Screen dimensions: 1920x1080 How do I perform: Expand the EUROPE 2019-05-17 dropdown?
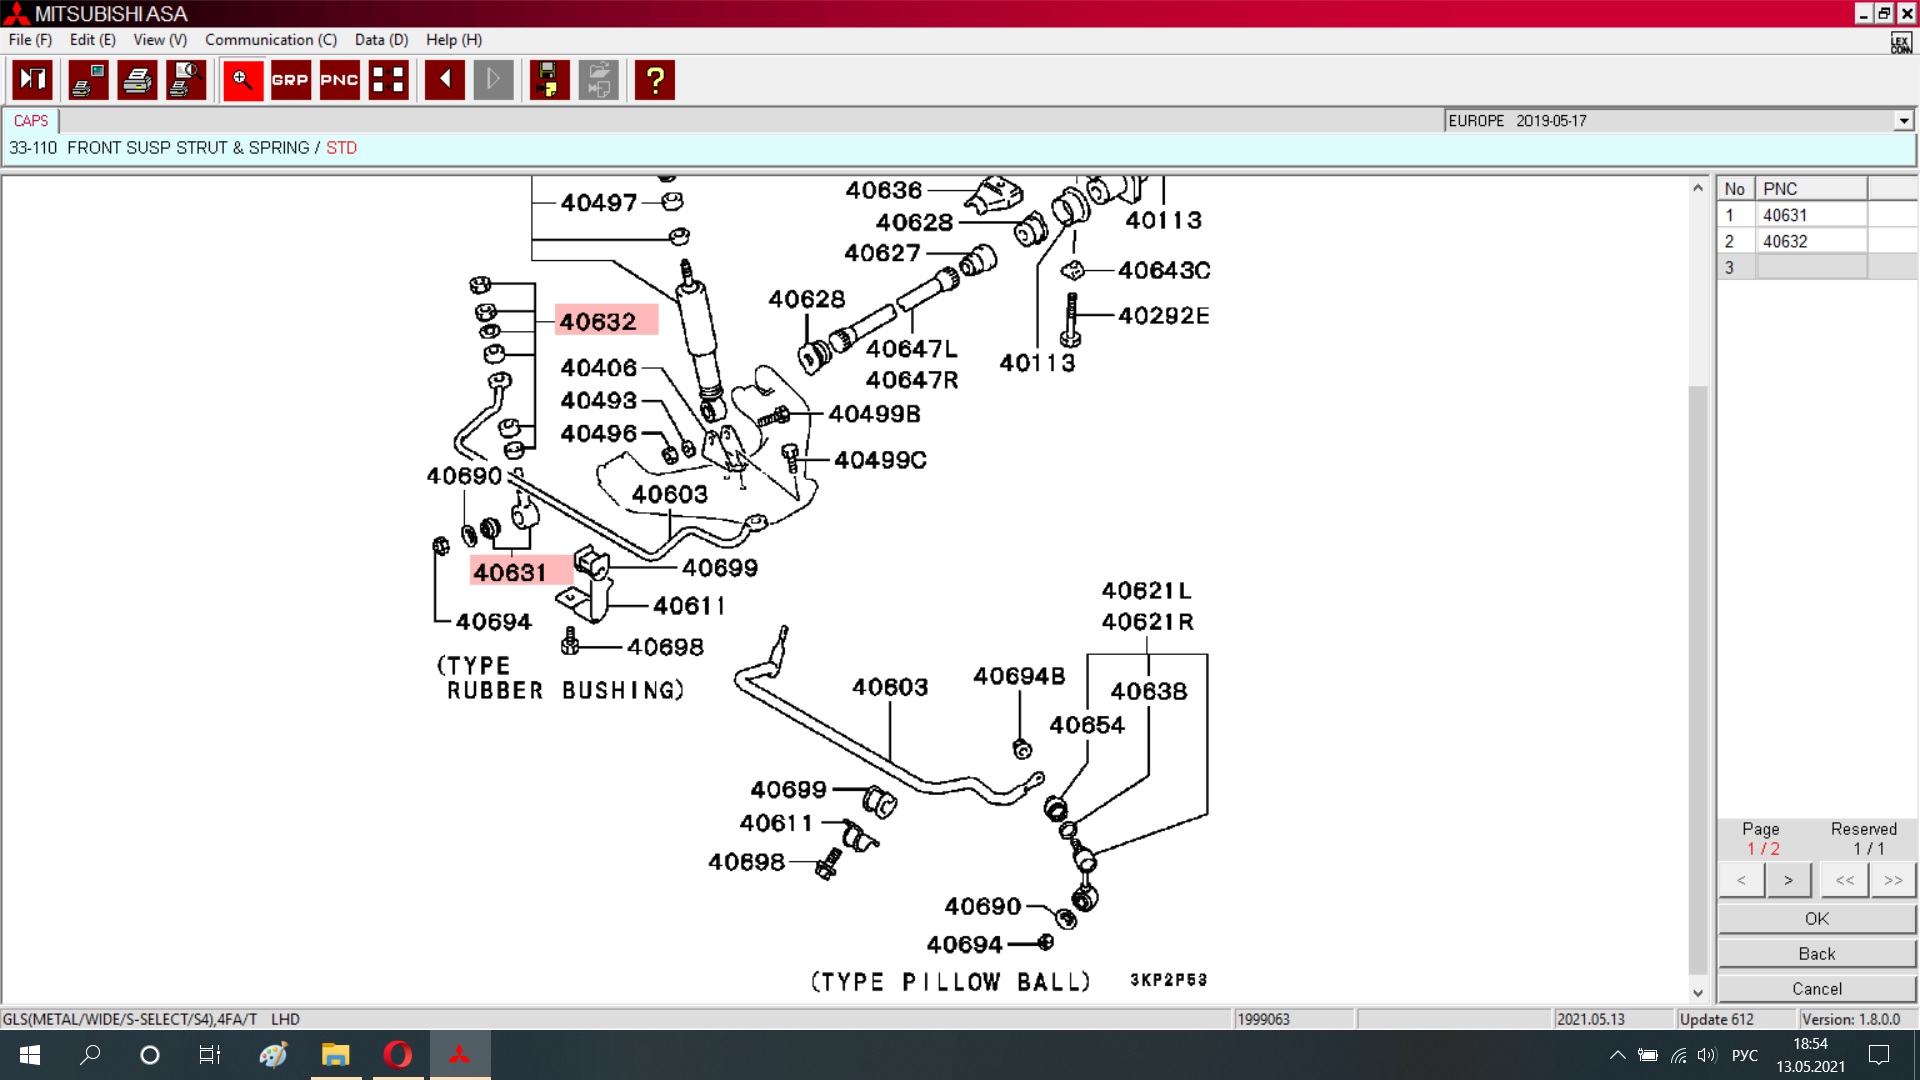1903,121
